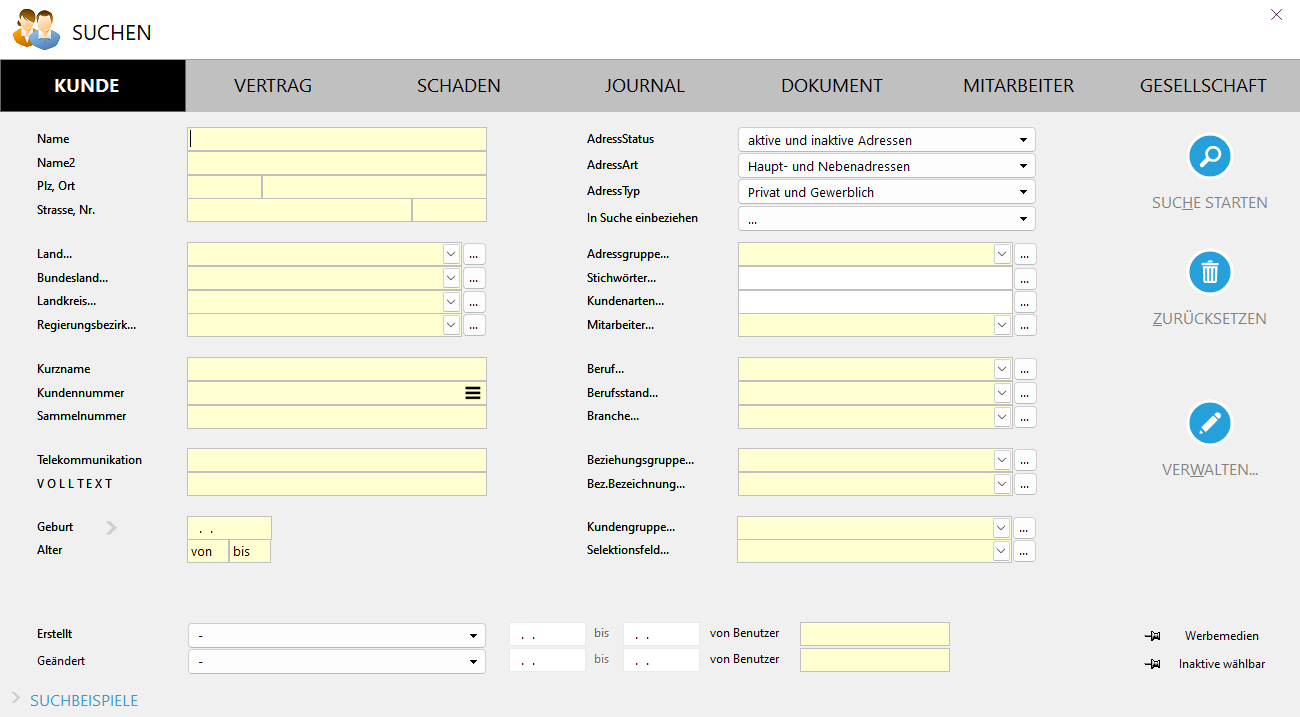Click the ellipsis button next to Beruf
1300x717 pixels.
coord(1025,369)
